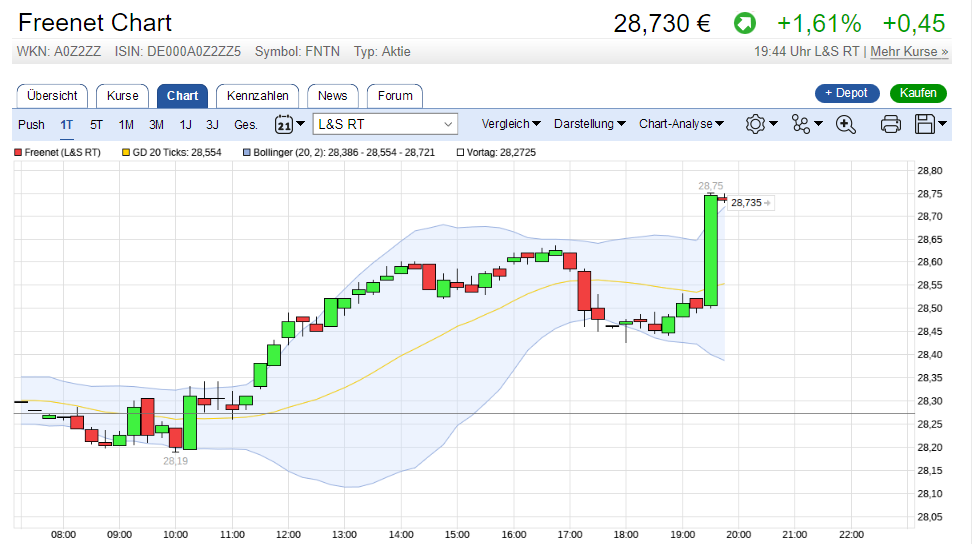
Task: Switch to the Kennzahlen tab
Action: point(258,96)
